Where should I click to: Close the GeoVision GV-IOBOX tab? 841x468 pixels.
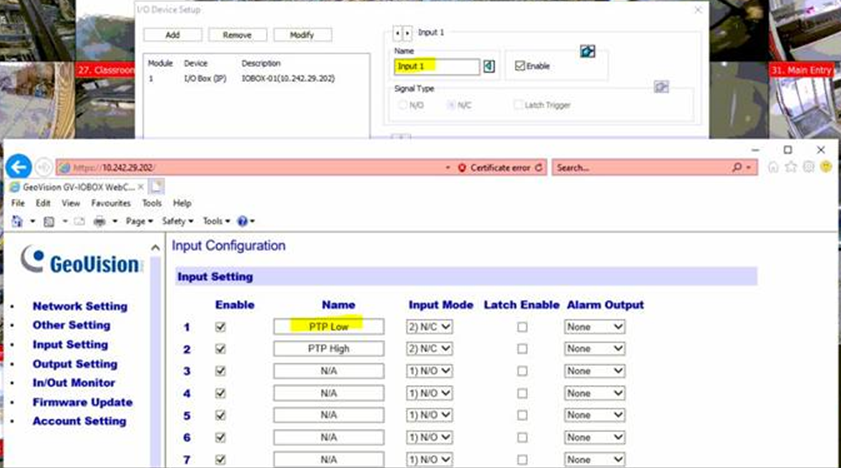click(x=141, y=187)
